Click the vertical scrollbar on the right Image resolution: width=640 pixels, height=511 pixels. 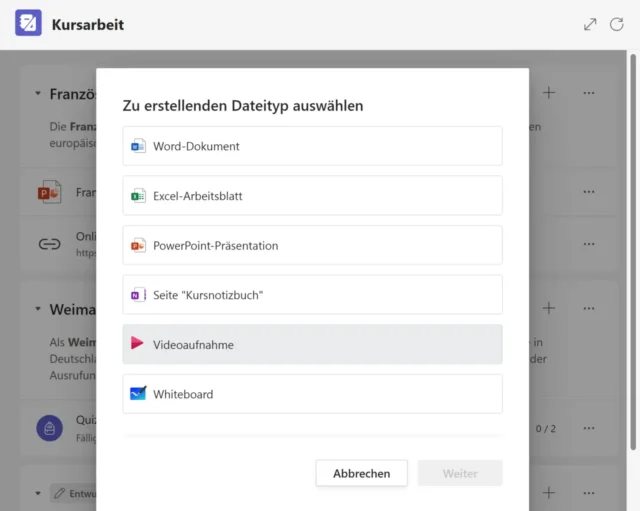[632, 250]
